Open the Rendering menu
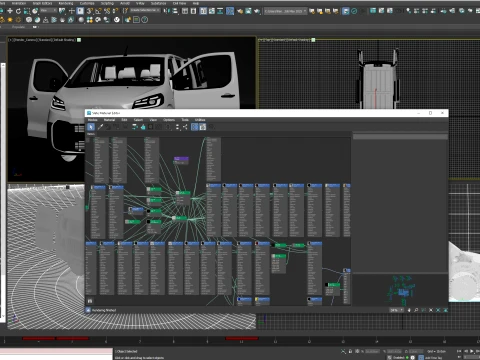The height and width of the screenshot is (360, 480). pyautogui.click(x=66, y=3)
